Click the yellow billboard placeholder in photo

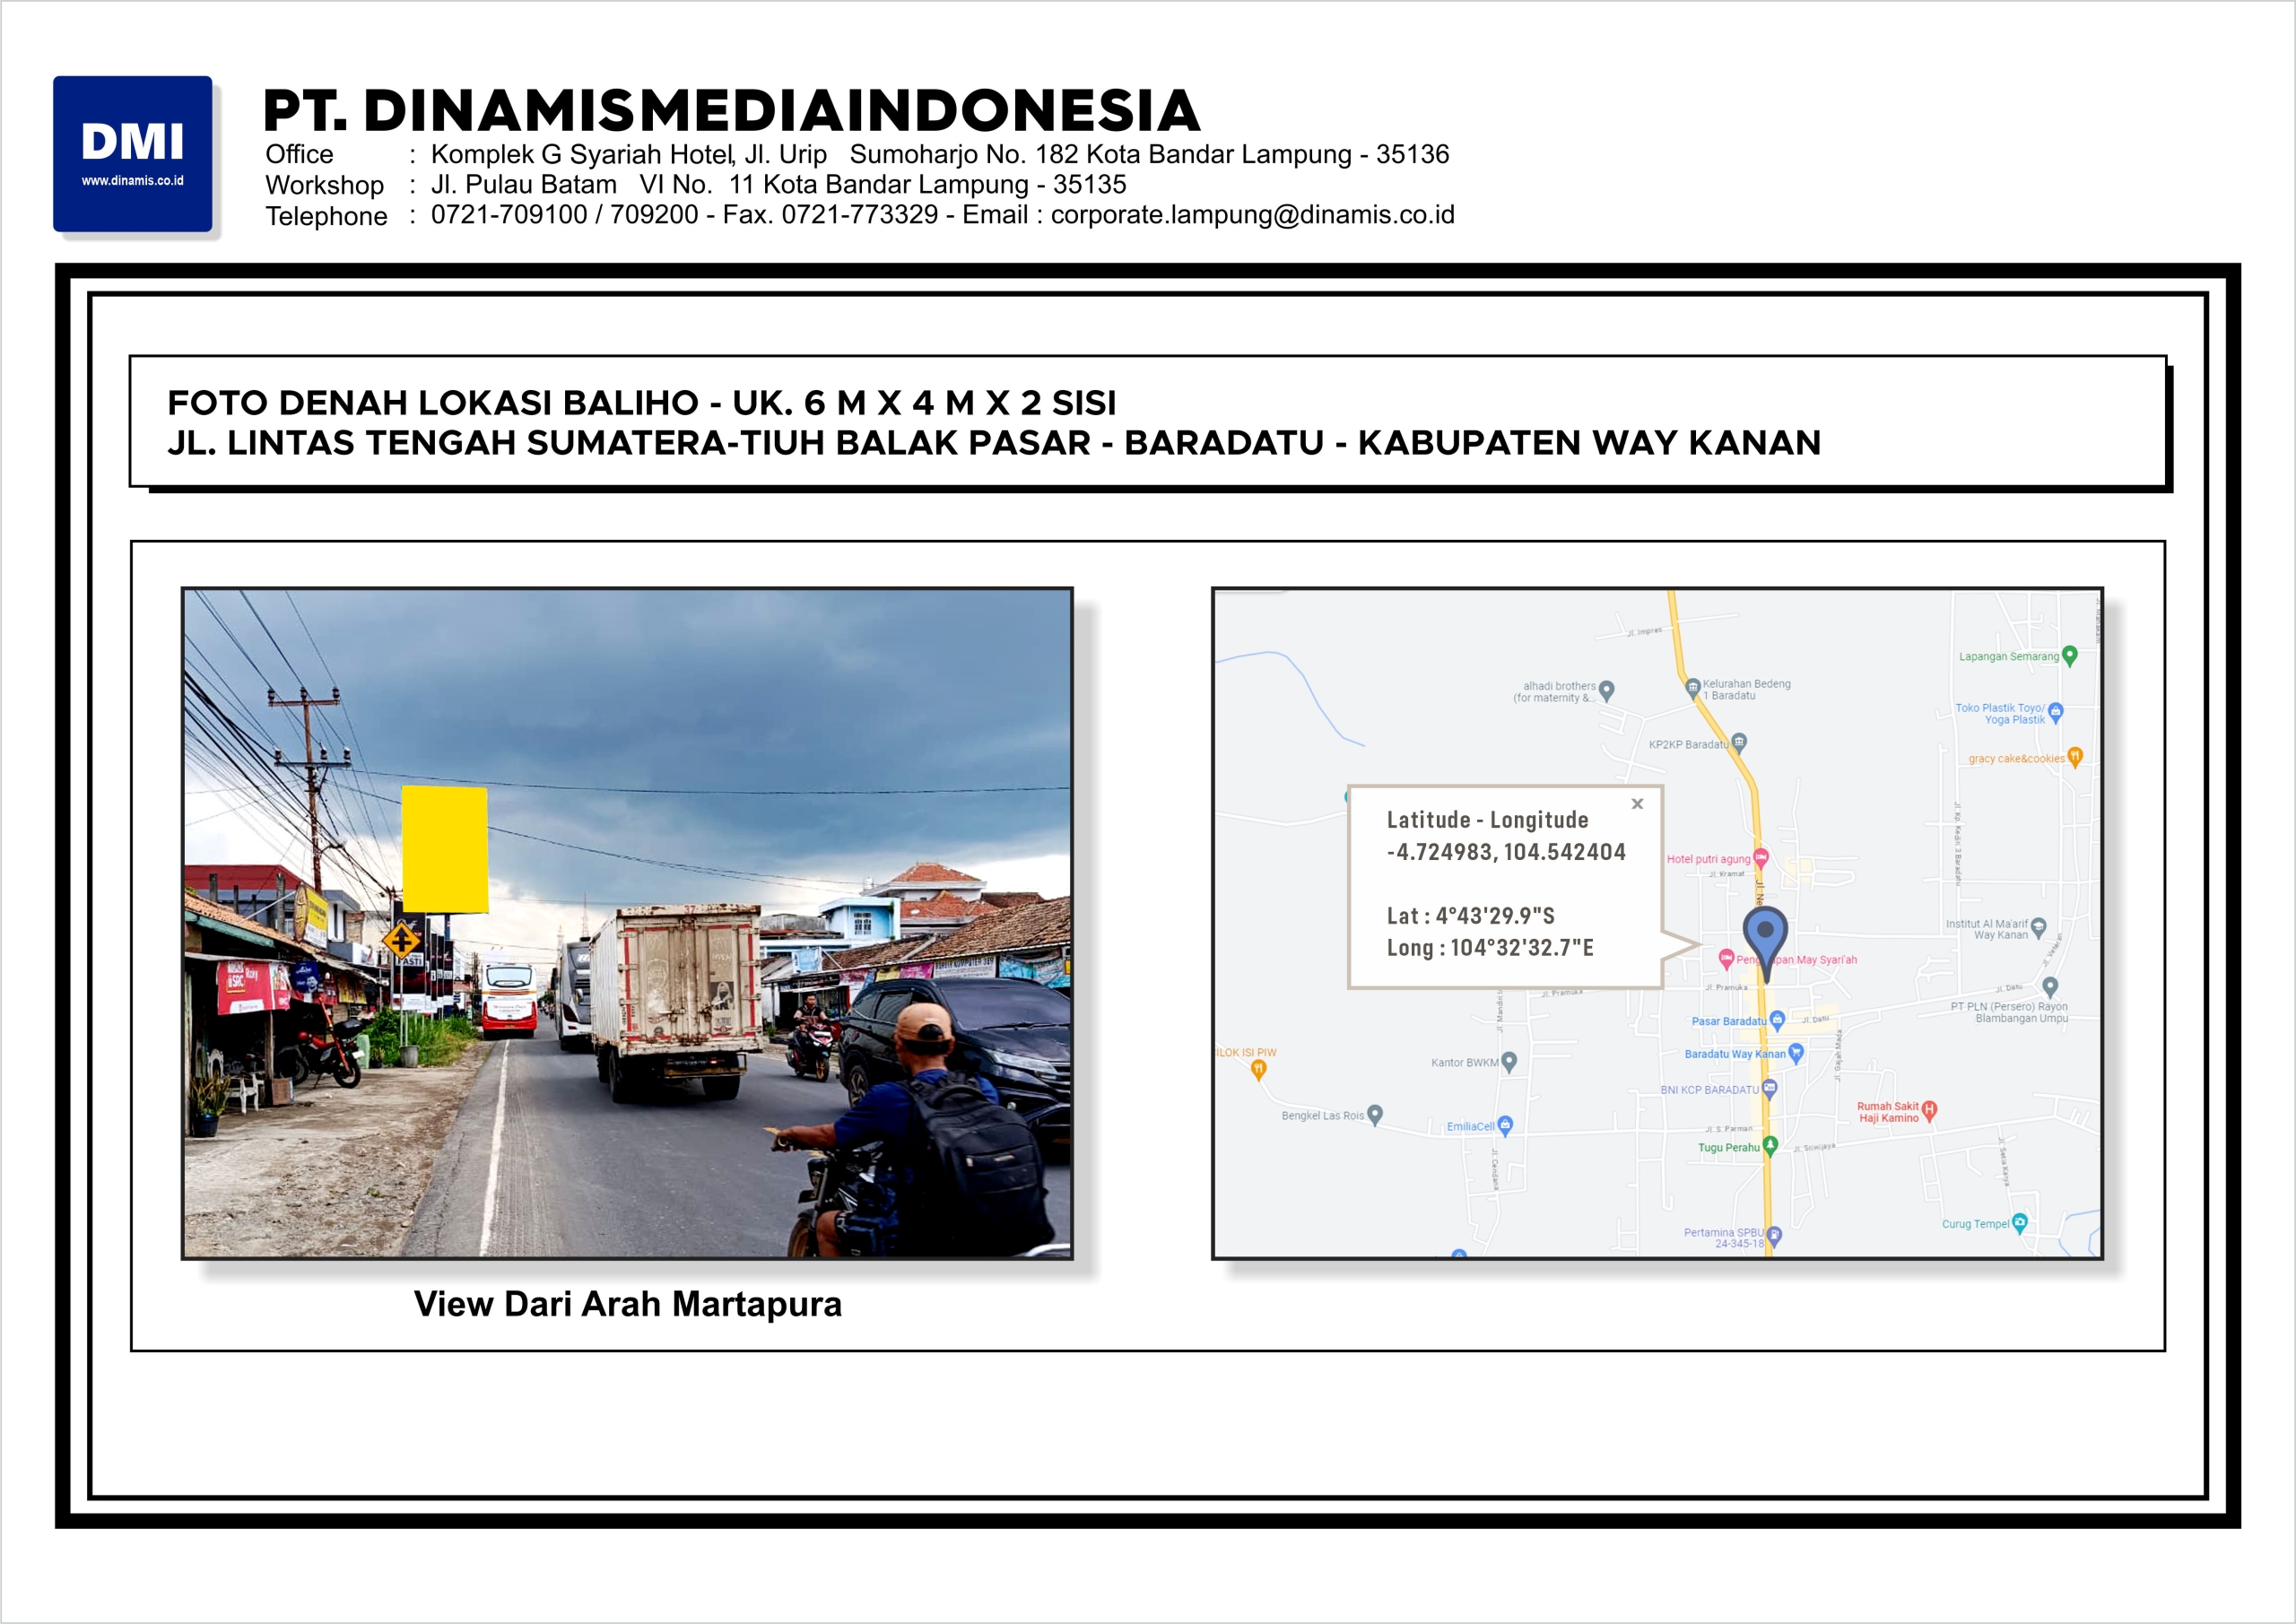tap(445, 848)
